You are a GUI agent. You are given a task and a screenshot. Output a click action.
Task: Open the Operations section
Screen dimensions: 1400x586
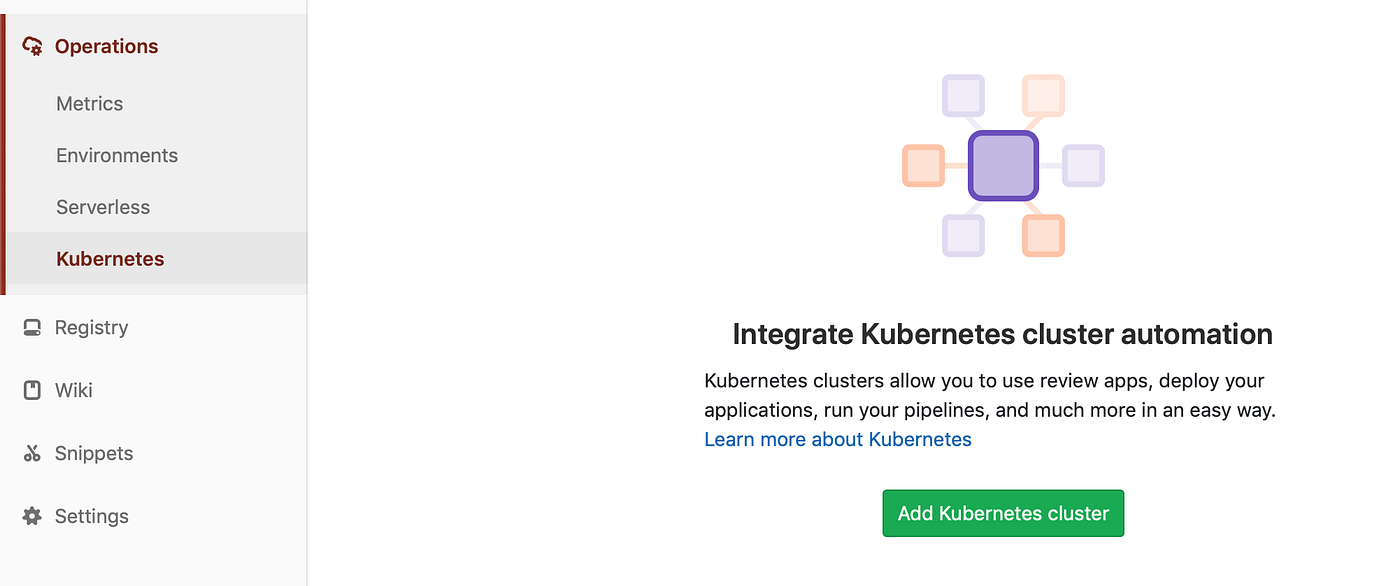(x=105, y=45)
